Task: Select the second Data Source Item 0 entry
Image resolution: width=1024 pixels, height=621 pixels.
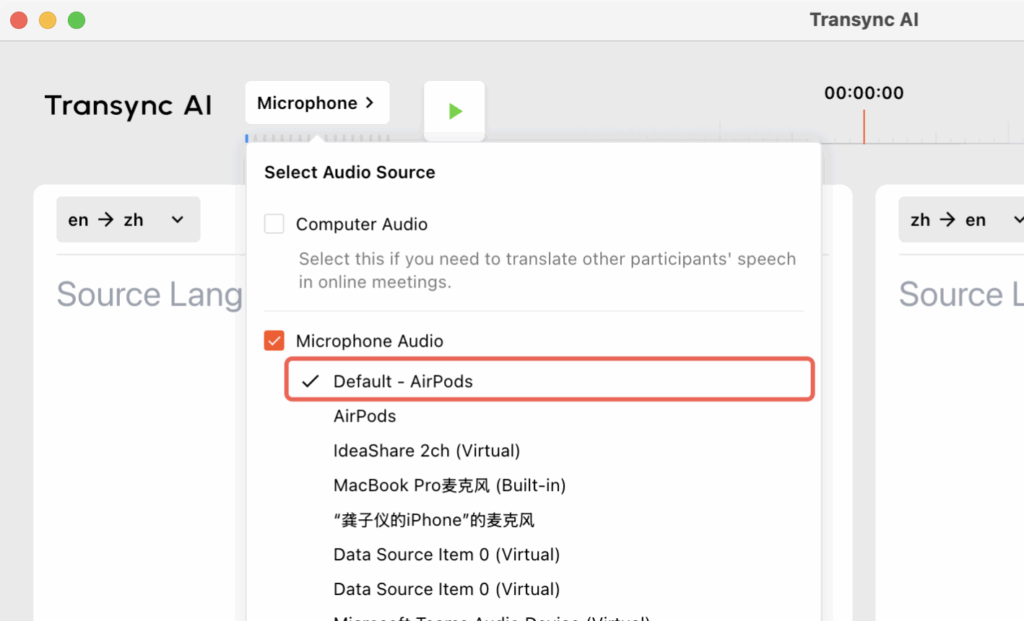Action: (x=446, y=589)
